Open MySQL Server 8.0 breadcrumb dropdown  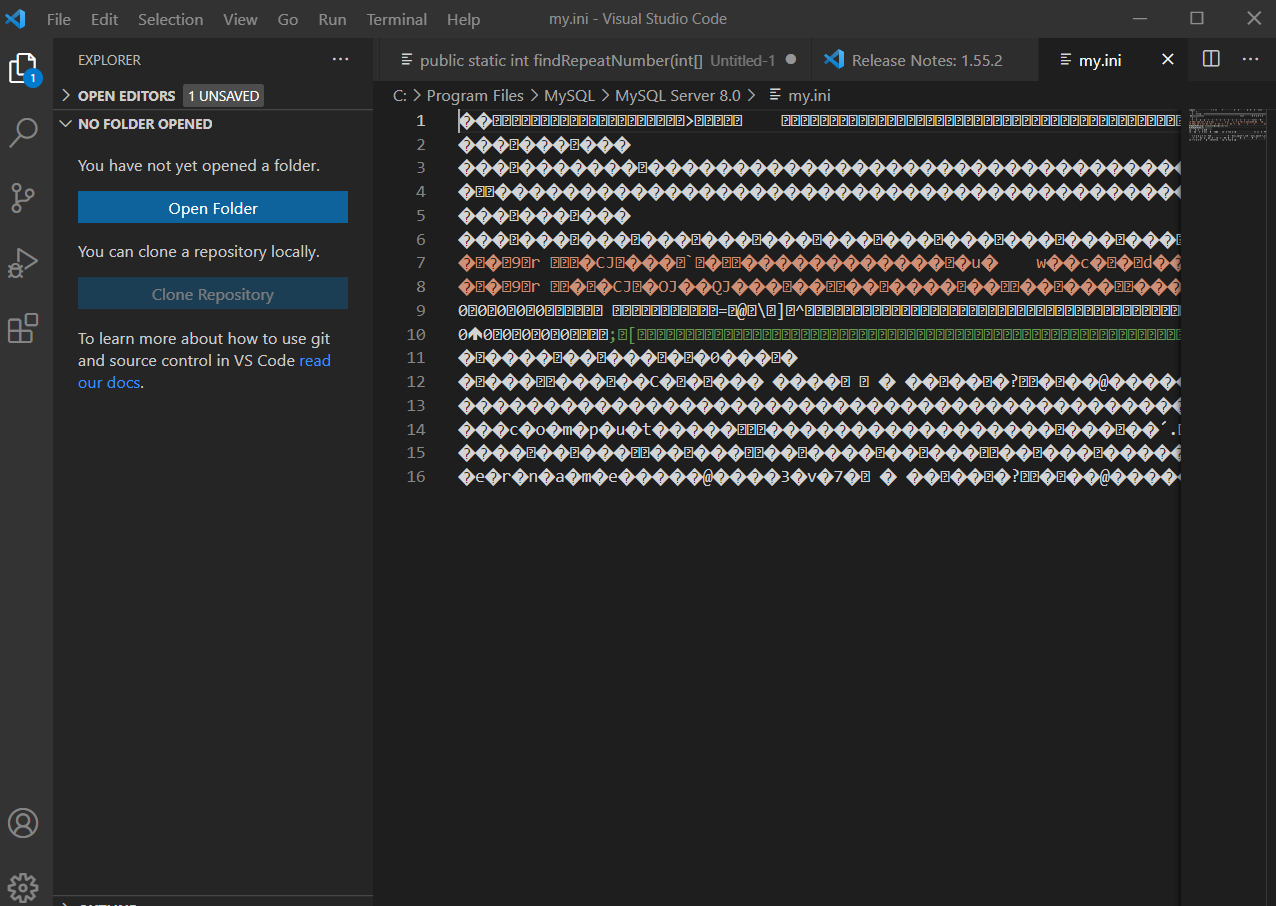click(x=677, y=96)
